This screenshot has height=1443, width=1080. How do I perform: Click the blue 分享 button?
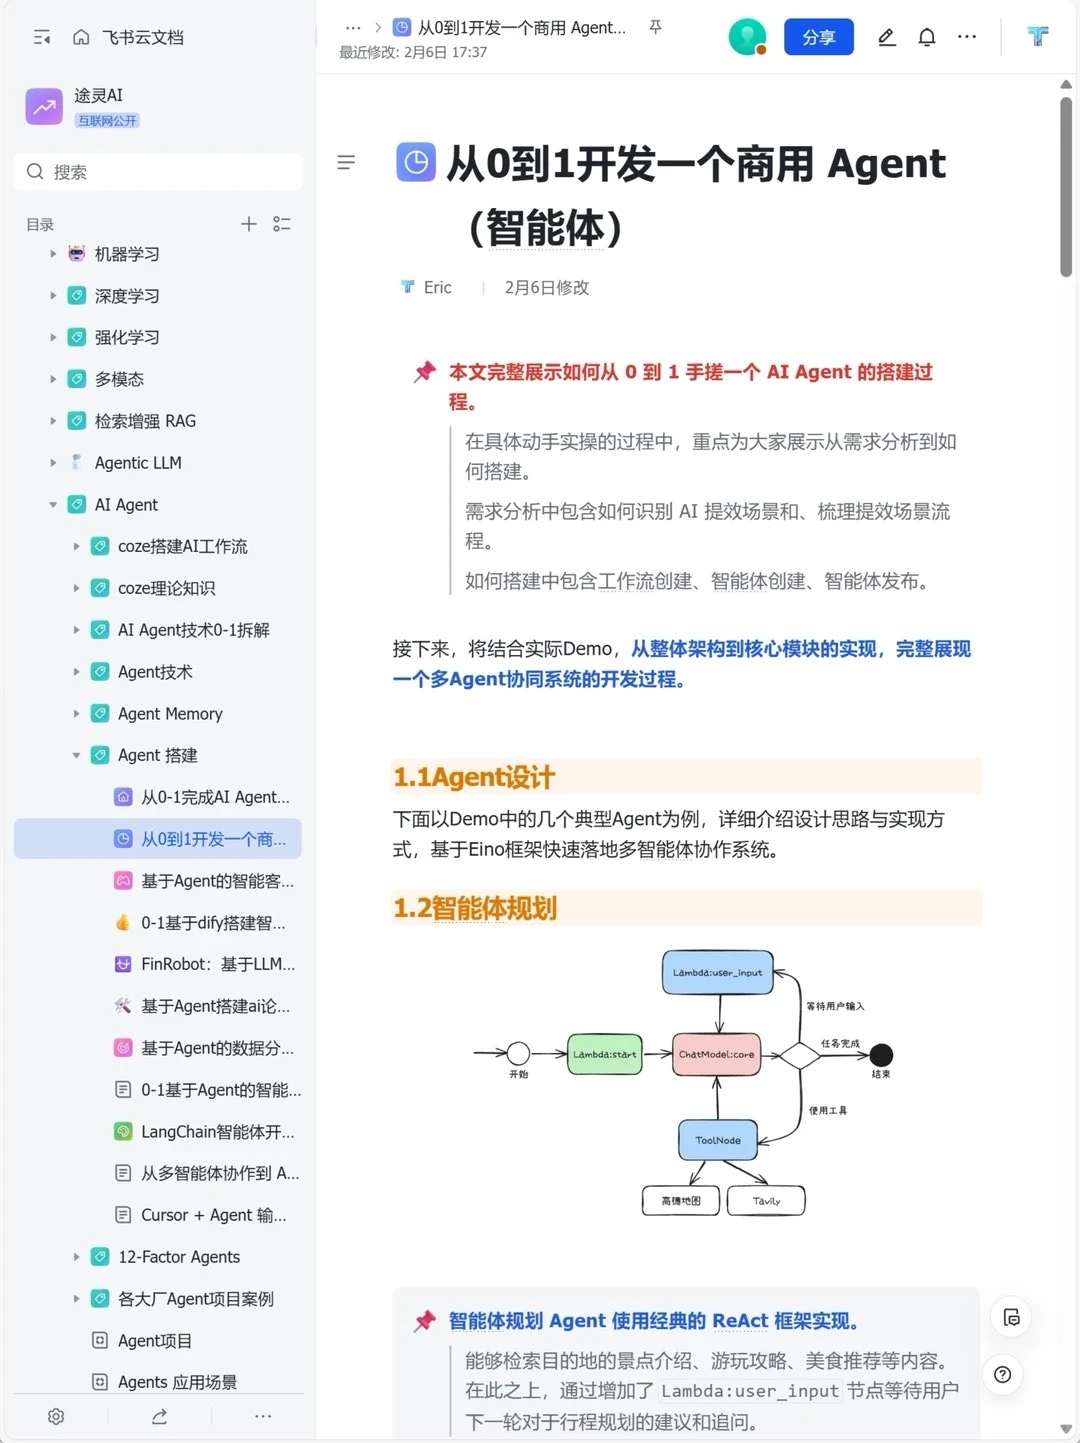[x=819, y=37]
